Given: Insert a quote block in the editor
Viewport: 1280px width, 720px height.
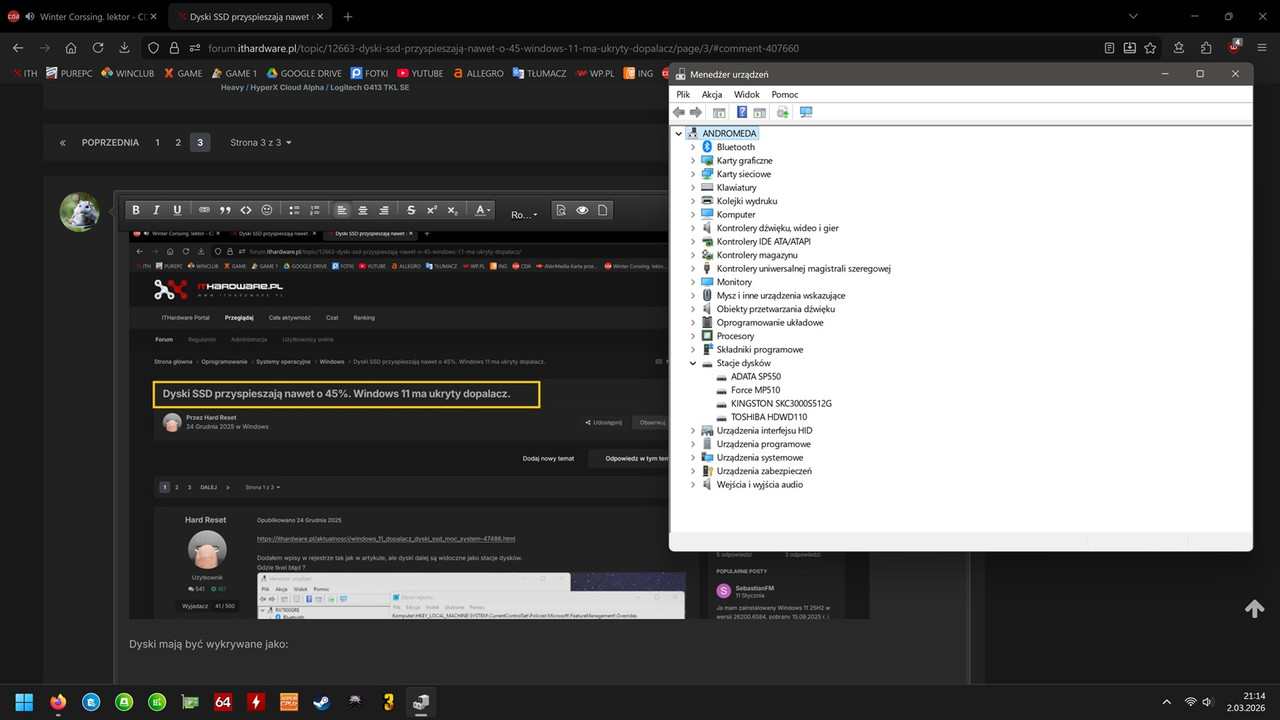Looking at the screenshot, I should click(225, 210).
